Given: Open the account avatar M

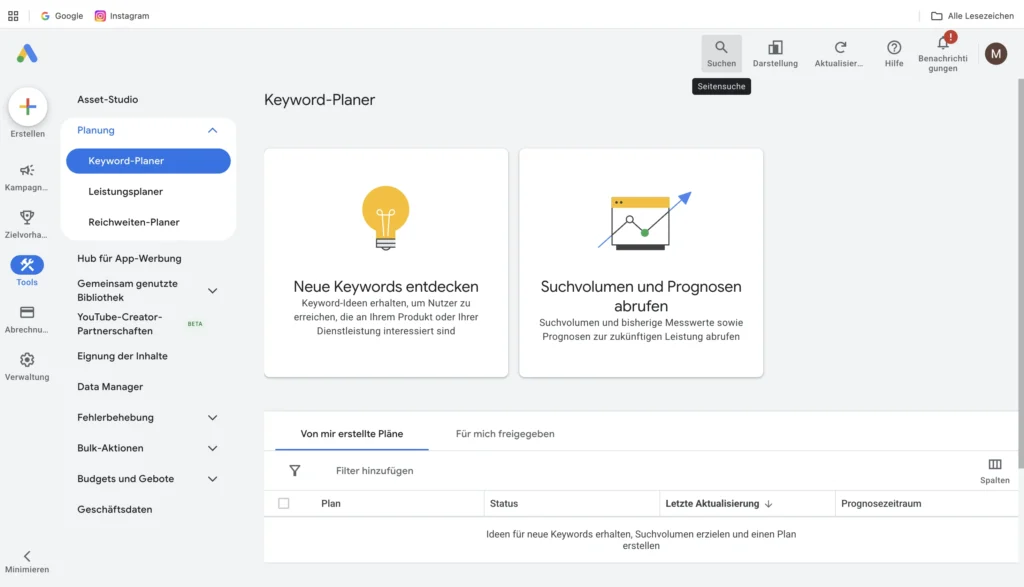Looking at the screenshot, I should (x=995, y=54).
